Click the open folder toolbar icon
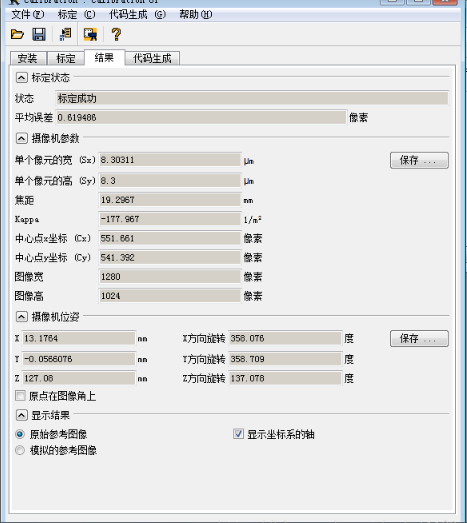The width and height of the screenshot is (467, 523). 17,34
